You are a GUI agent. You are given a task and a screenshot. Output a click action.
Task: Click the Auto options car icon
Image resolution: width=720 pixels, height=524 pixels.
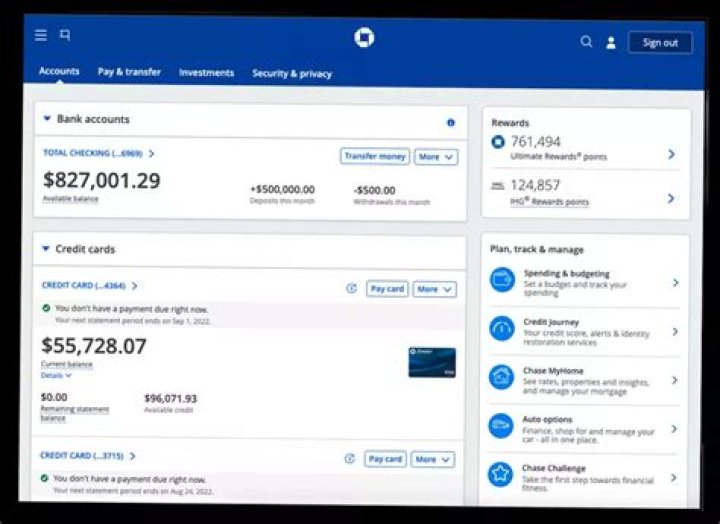(501, 426)
